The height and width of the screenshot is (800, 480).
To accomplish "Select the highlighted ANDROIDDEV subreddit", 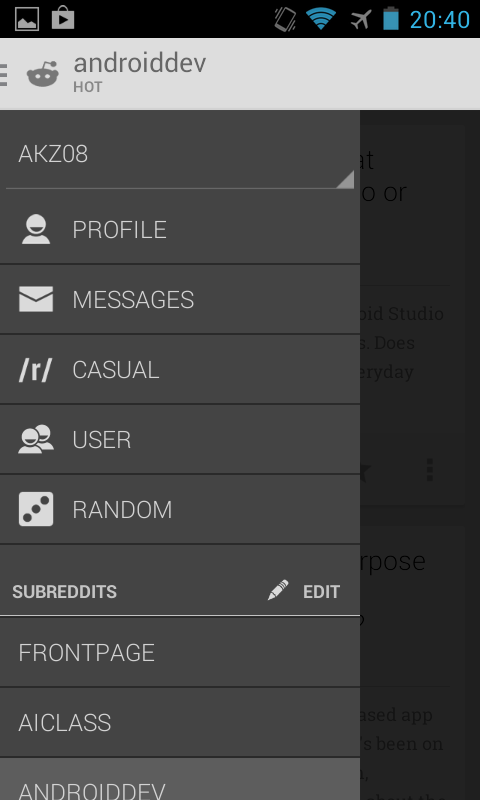I will coord(180,779).
